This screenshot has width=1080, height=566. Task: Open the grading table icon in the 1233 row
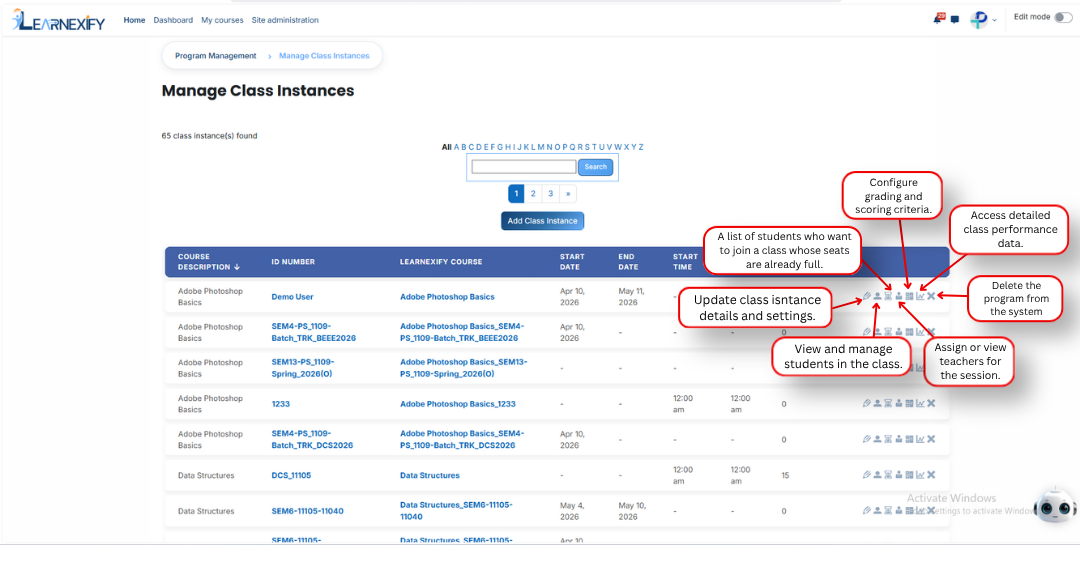point(909,403)
